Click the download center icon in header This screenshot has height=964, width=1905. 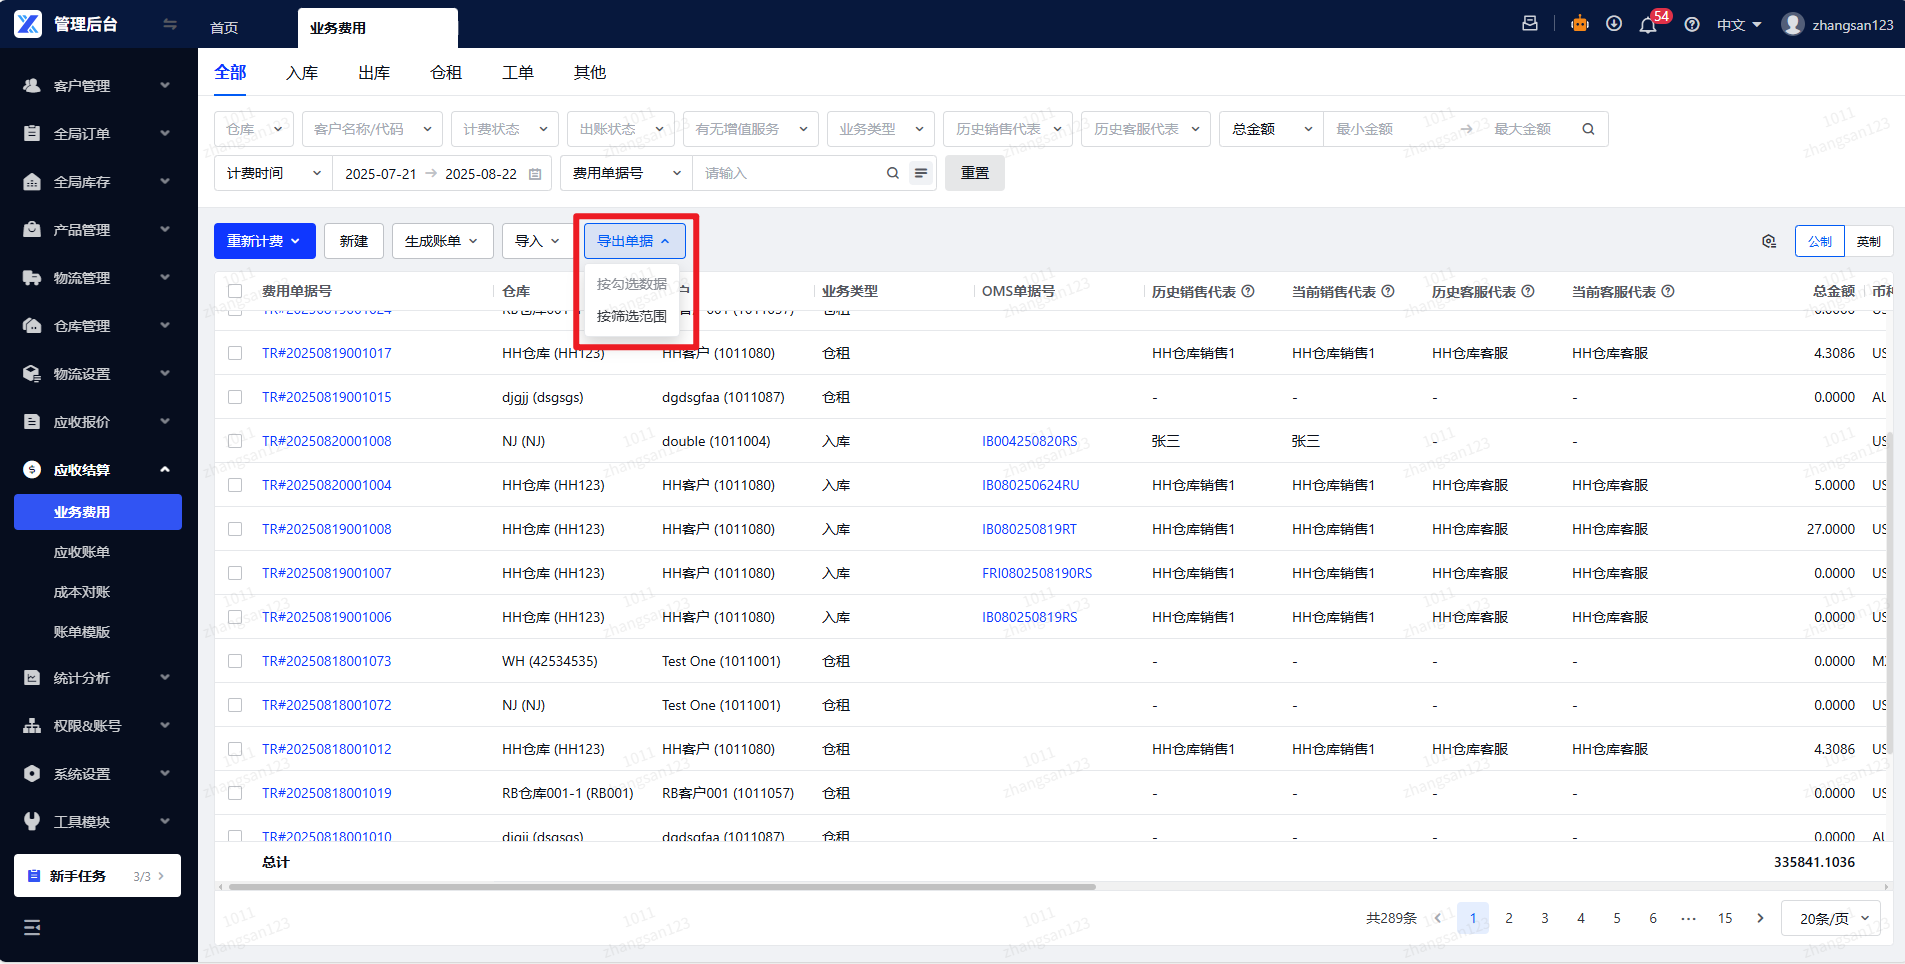point(1614,24)
